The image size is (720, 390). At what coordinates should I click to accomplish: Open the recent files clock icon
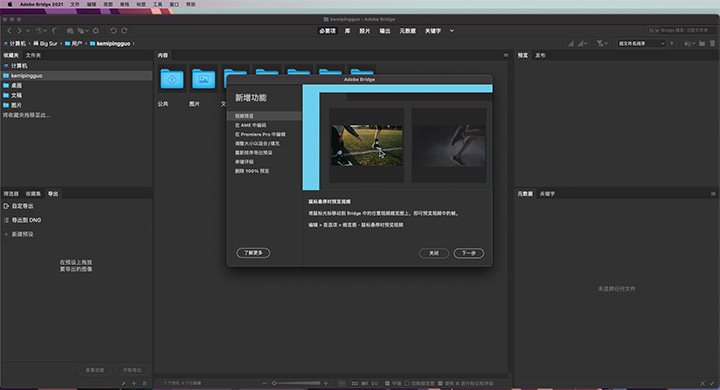pyautogui.click(x=39, y=31)
